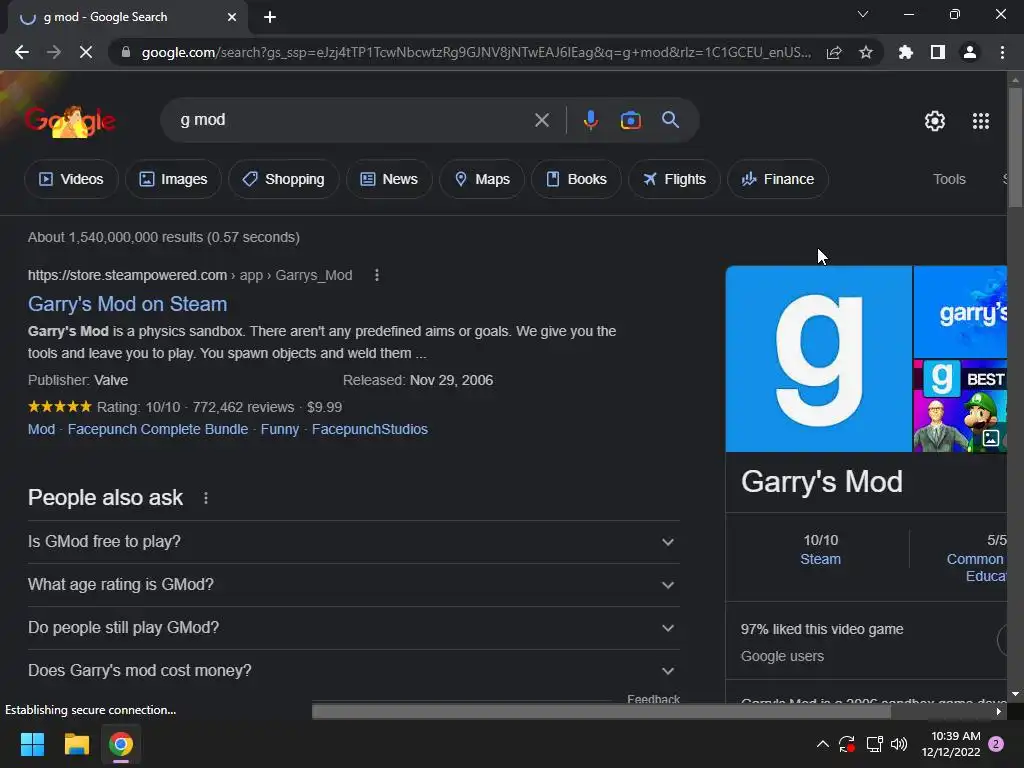Open the Mod sitelink
This screenshot has height=768, width=1024.
pos(41,429)
